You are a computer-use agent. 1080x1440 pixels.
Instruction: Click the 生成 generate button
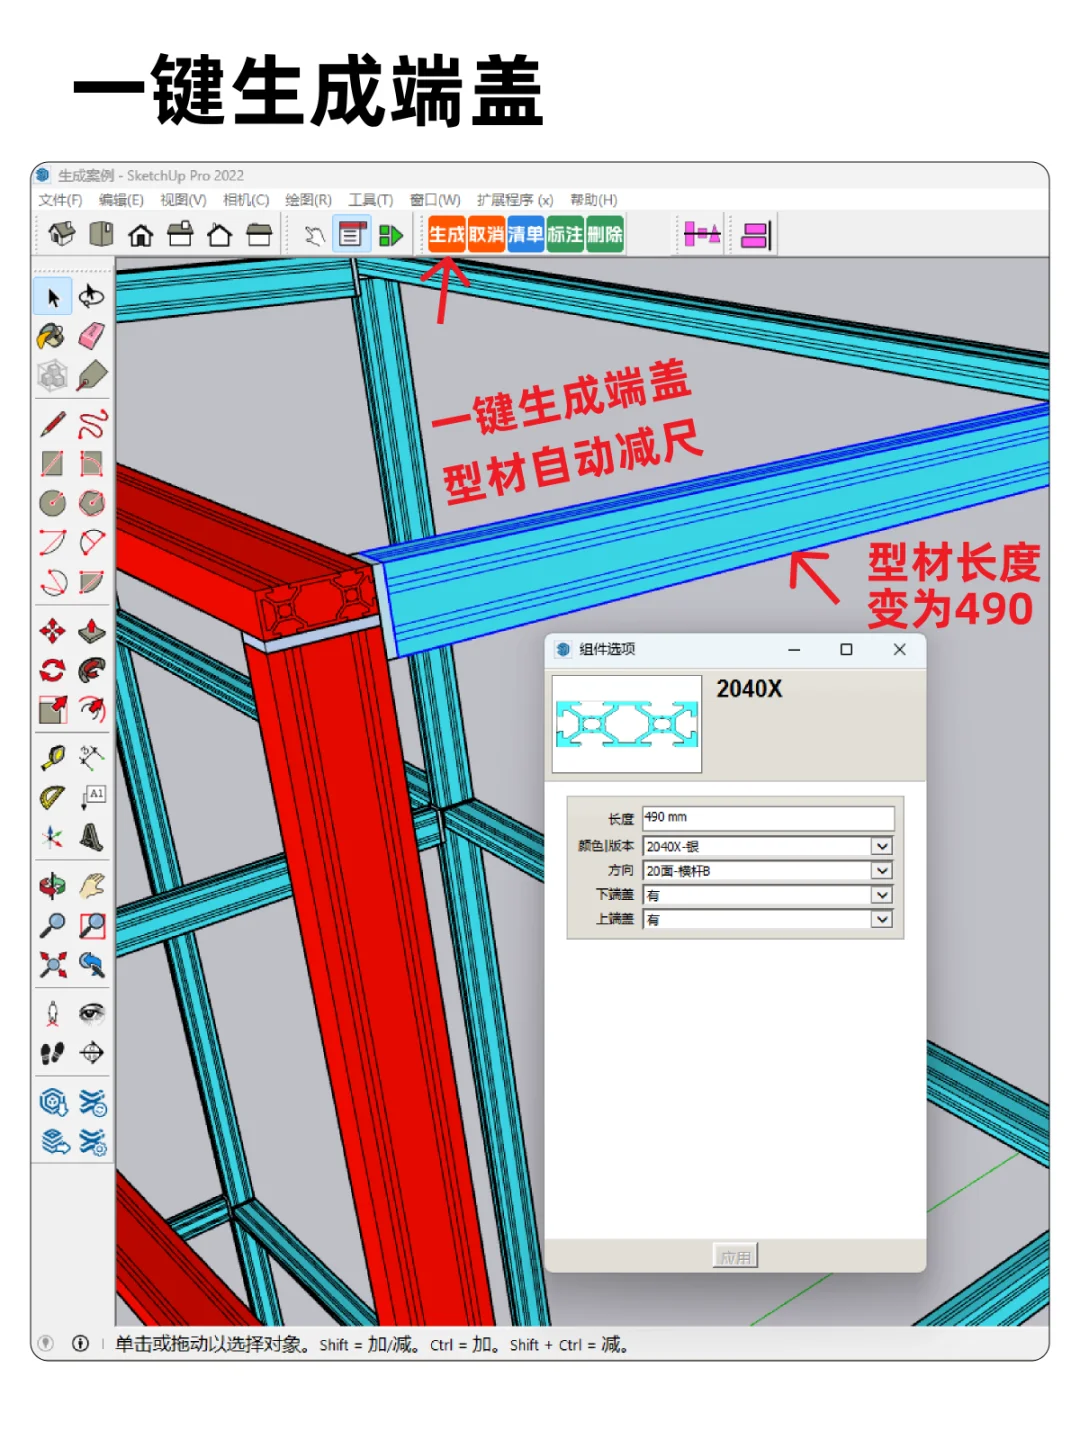point(447,234)
